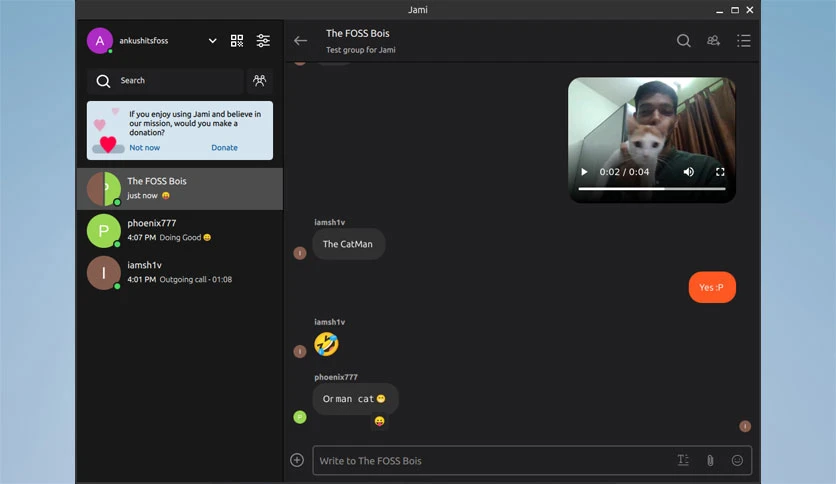Click the cat video thumbnail
Image resolution: width=836 pixels, height=484 pixels.
[x=652, y=140]
